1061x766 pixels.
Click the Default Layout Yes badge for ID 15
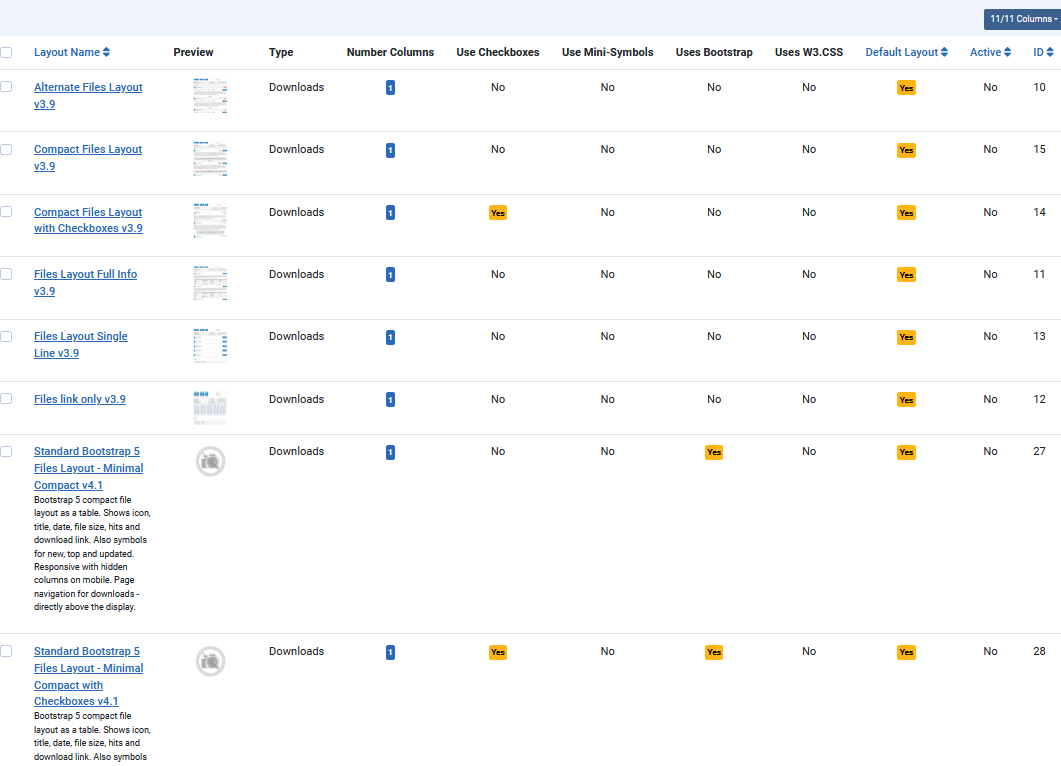click(906, 150)
